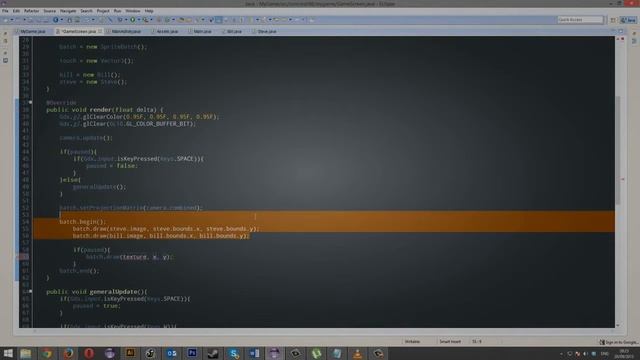
Task: Open the Edit menu
Action: [x=16, y=11]
